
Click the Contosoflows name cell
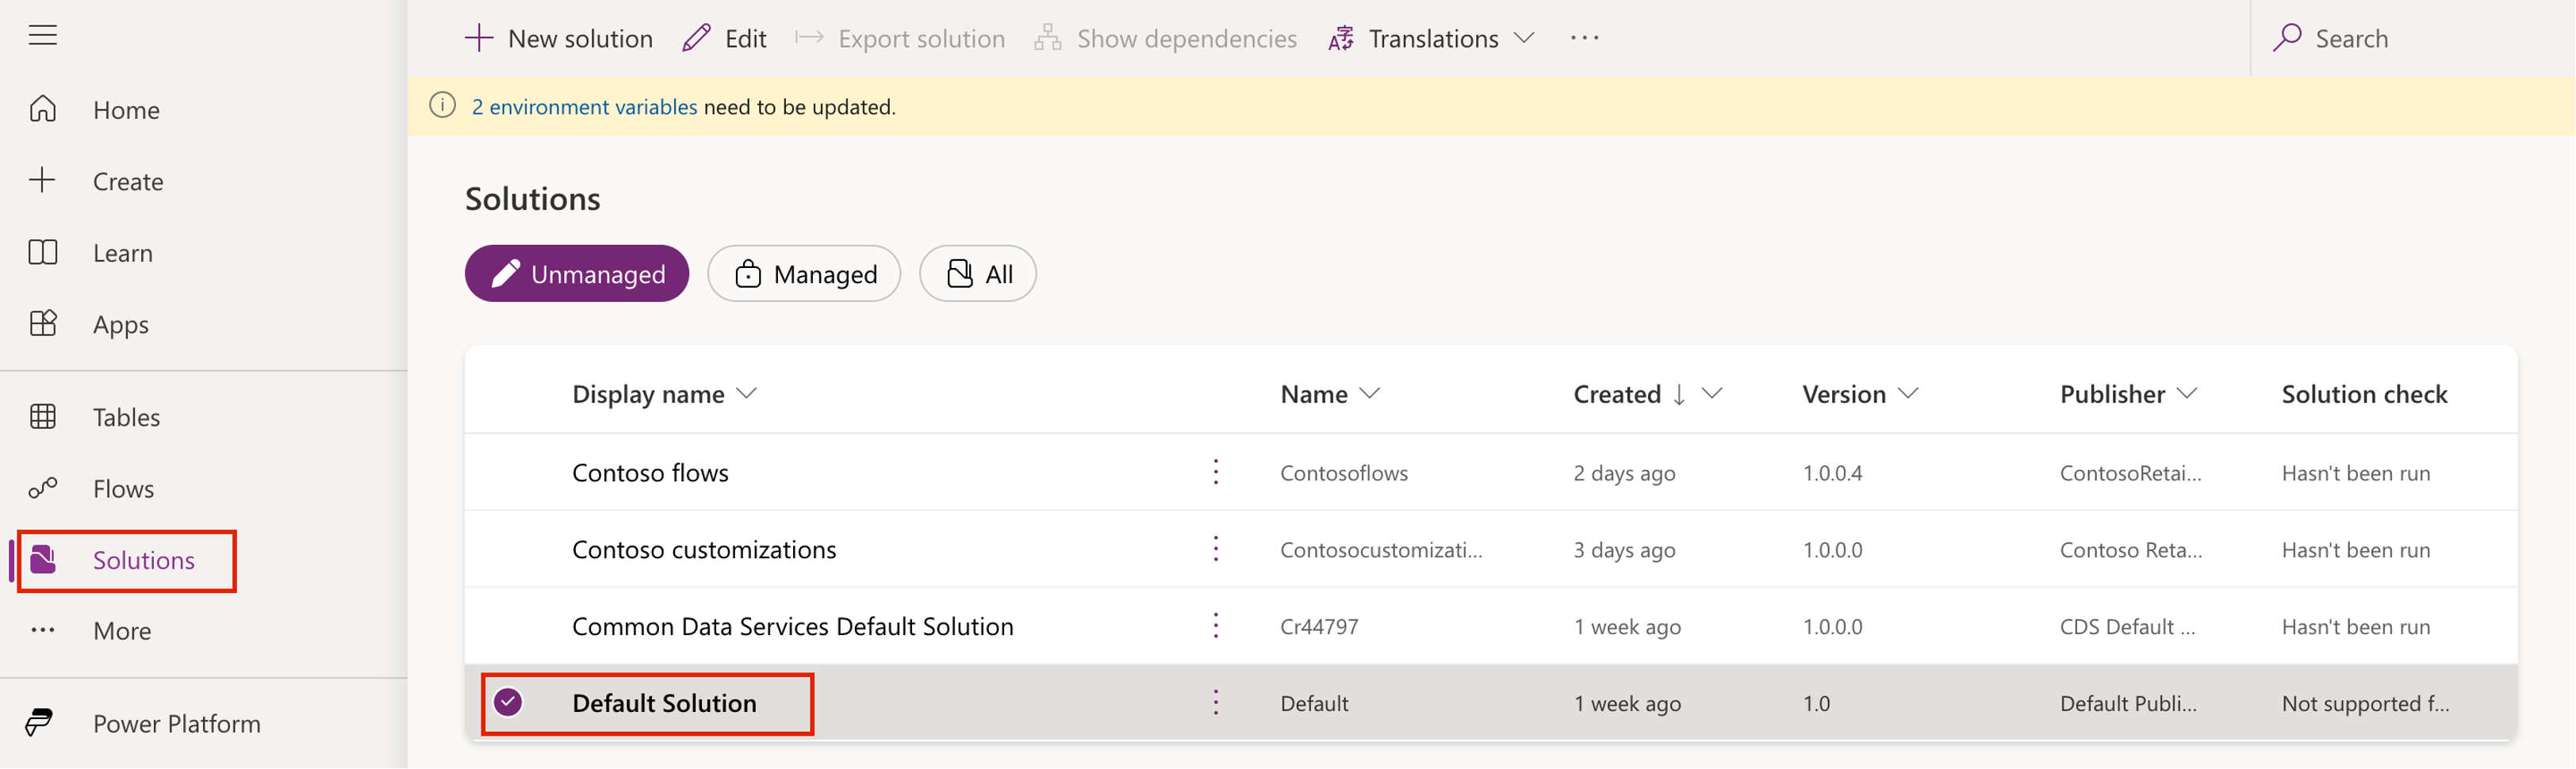pos(1344,473)
